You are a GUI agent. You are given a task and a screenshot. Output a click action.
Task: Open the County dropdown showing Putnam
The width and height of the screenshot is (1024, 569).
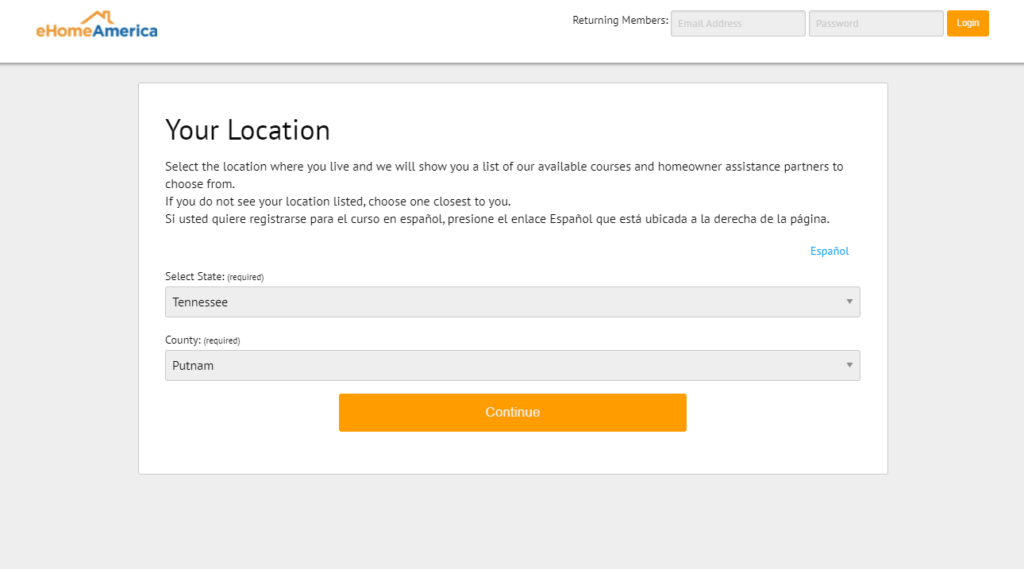[512, 365]
